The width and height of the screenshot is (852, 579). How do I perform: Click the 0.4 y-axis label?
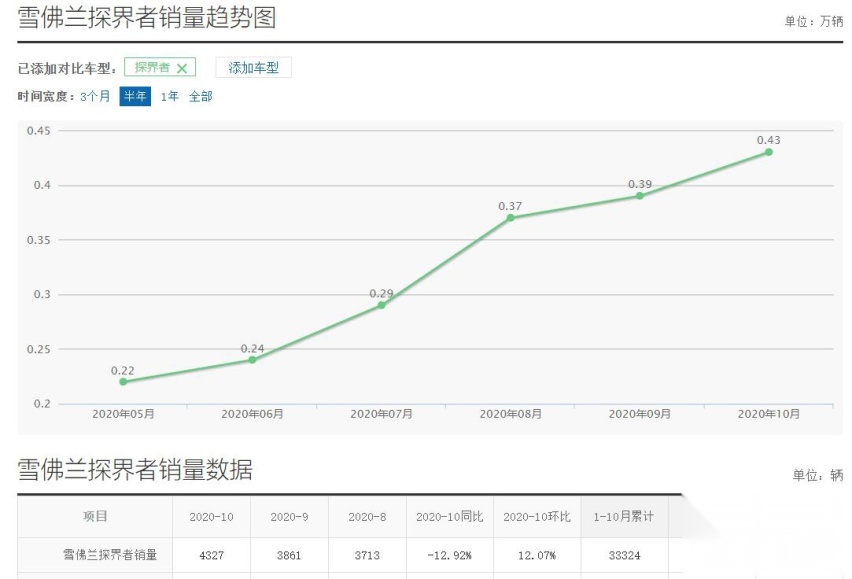42,185
